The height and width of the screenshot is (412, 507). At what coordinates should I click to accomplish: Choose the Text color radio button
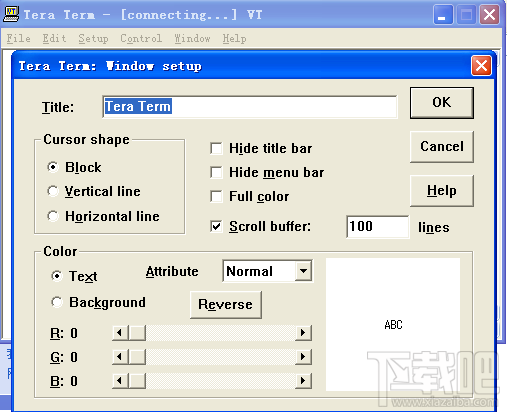[57, 276]
